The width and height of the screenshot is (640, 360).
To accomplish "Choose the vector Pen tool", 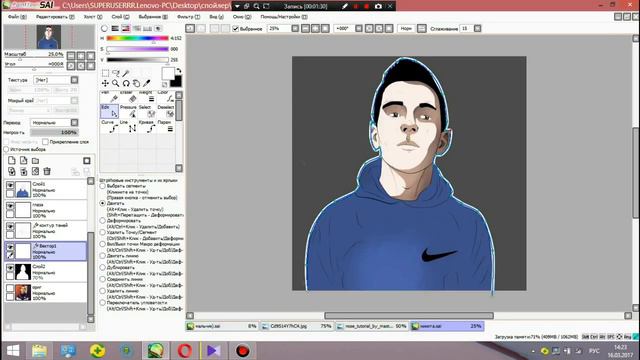I will (109, 97).
